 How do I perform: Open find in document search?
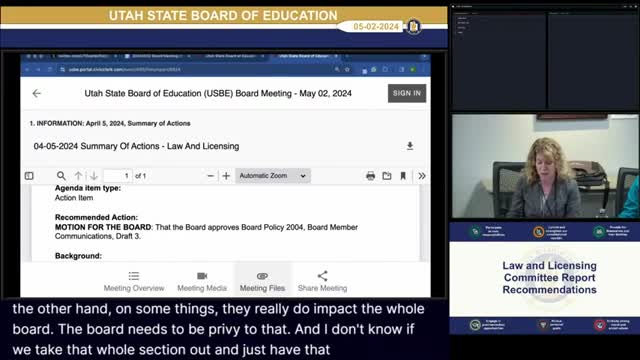(61, 176)
